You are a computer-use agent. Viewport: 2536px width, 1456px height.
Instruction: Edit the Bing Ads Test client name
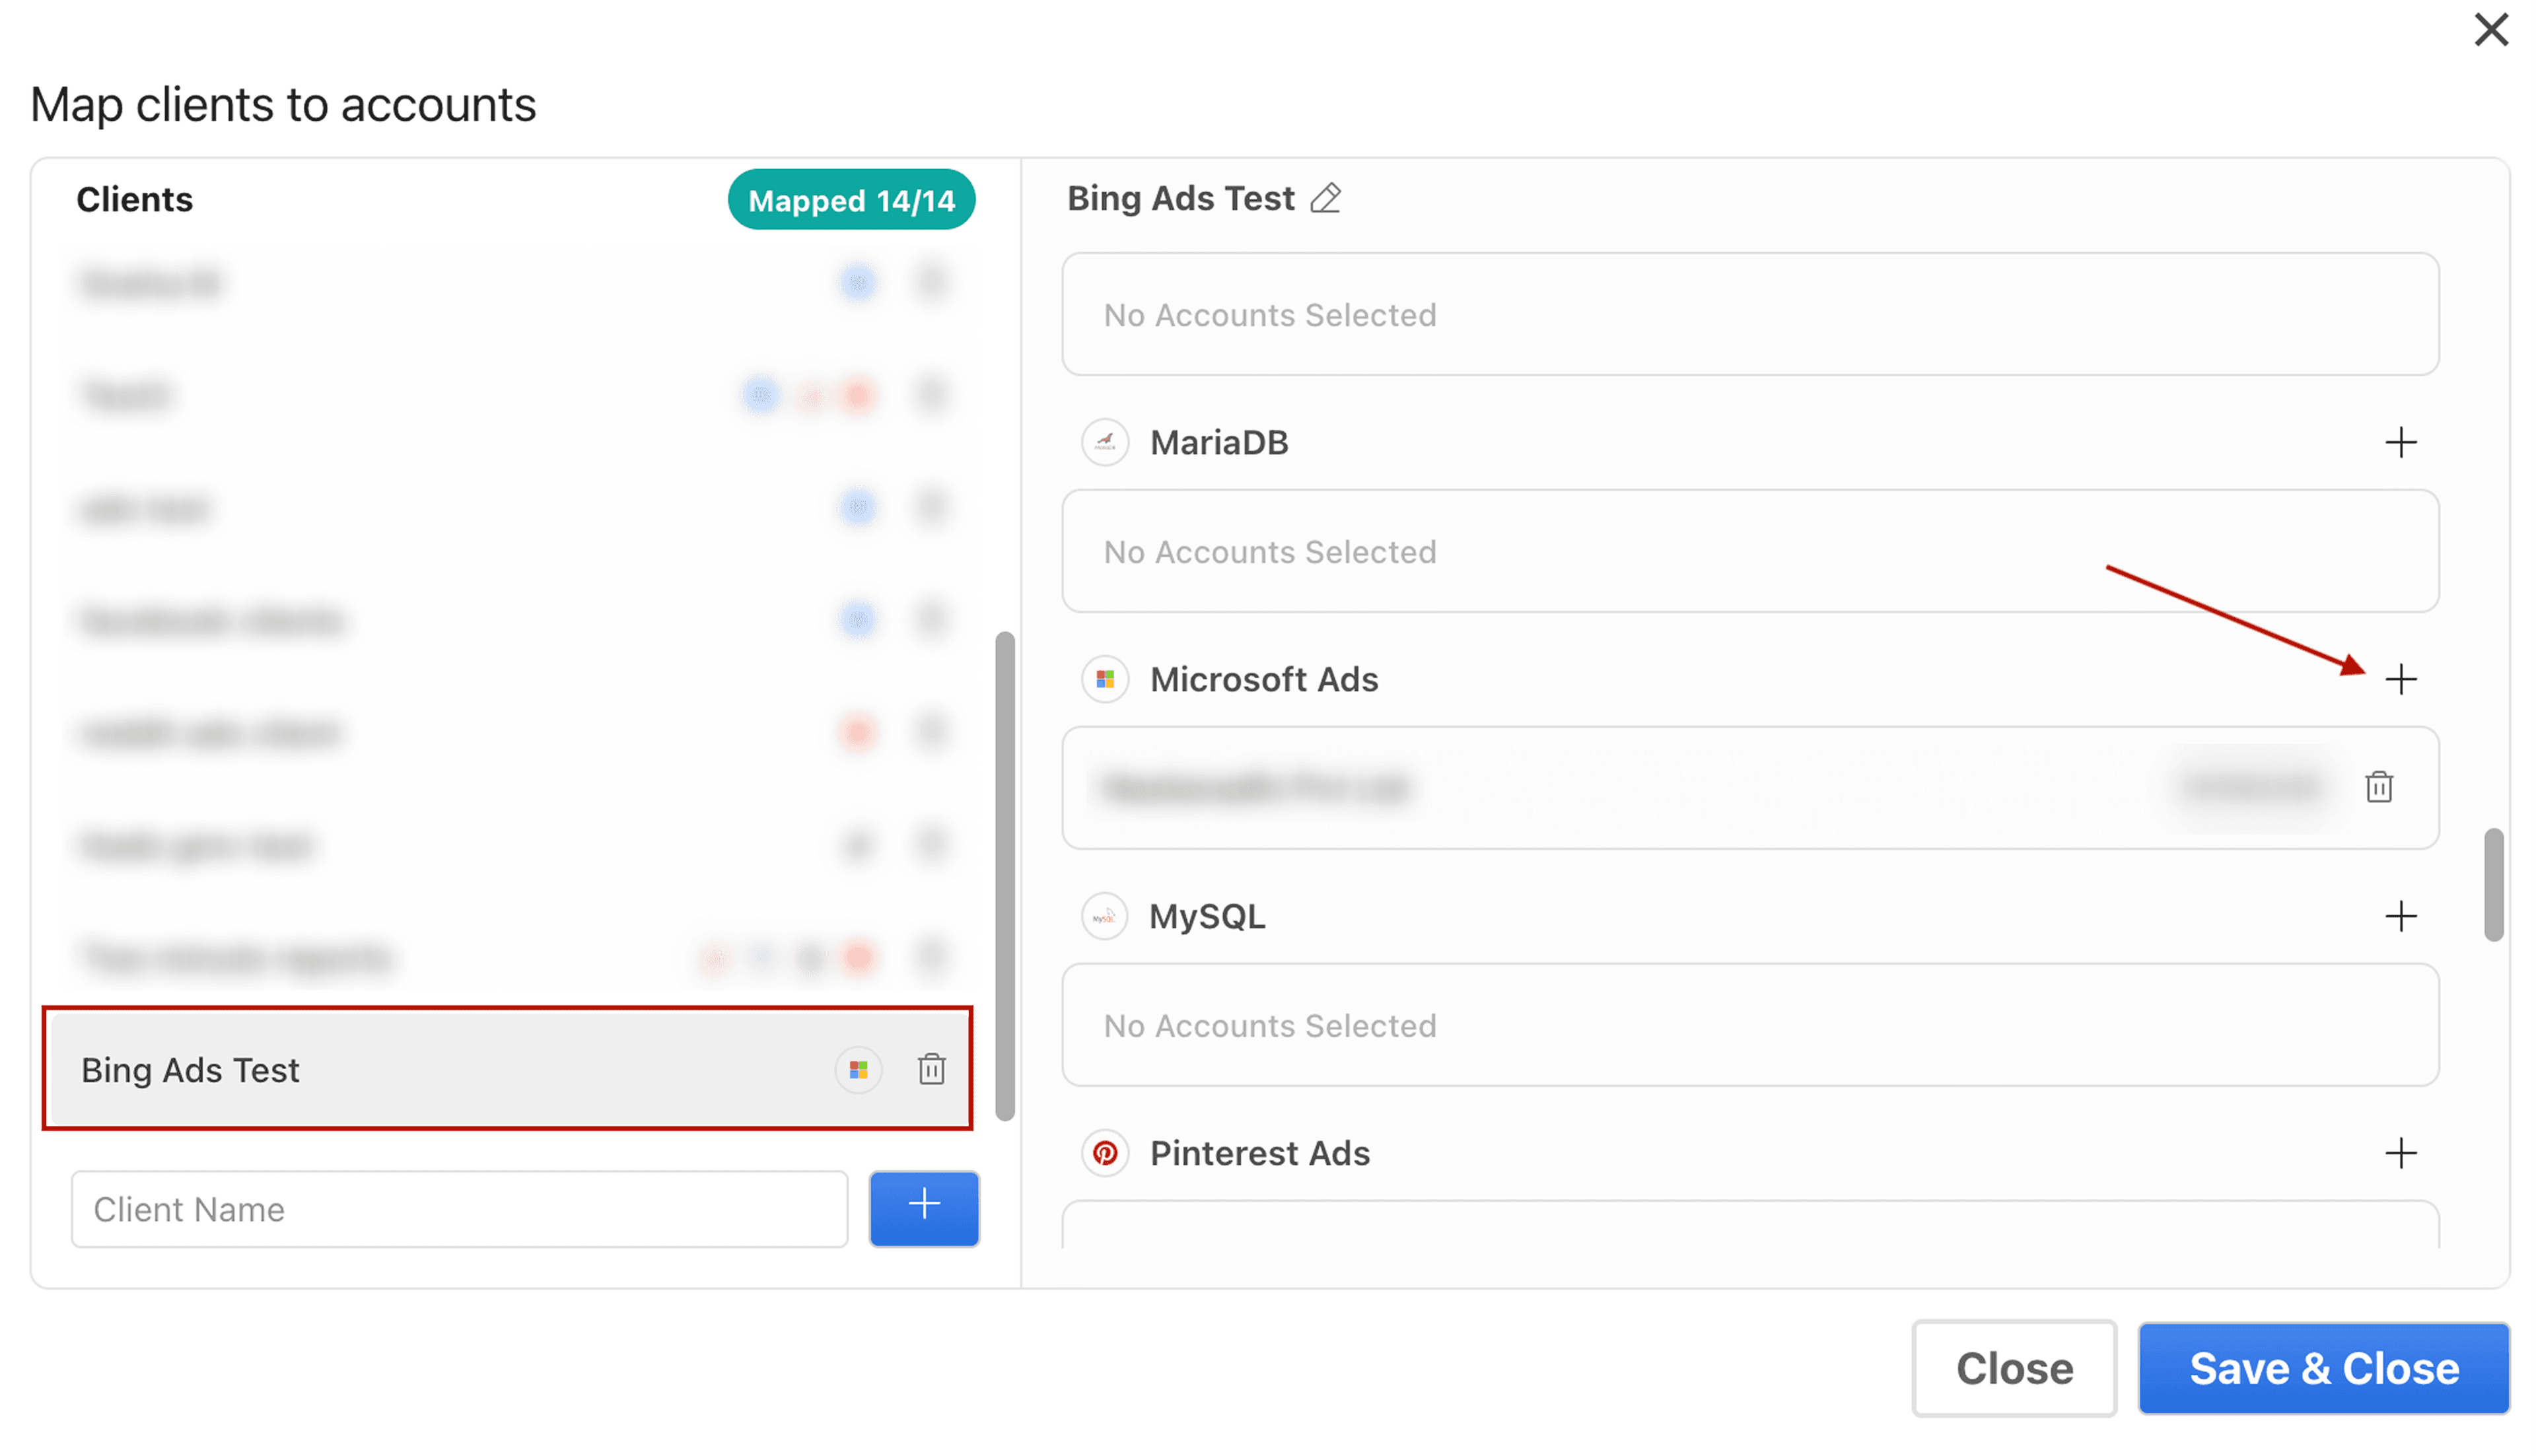(1325, 198)
